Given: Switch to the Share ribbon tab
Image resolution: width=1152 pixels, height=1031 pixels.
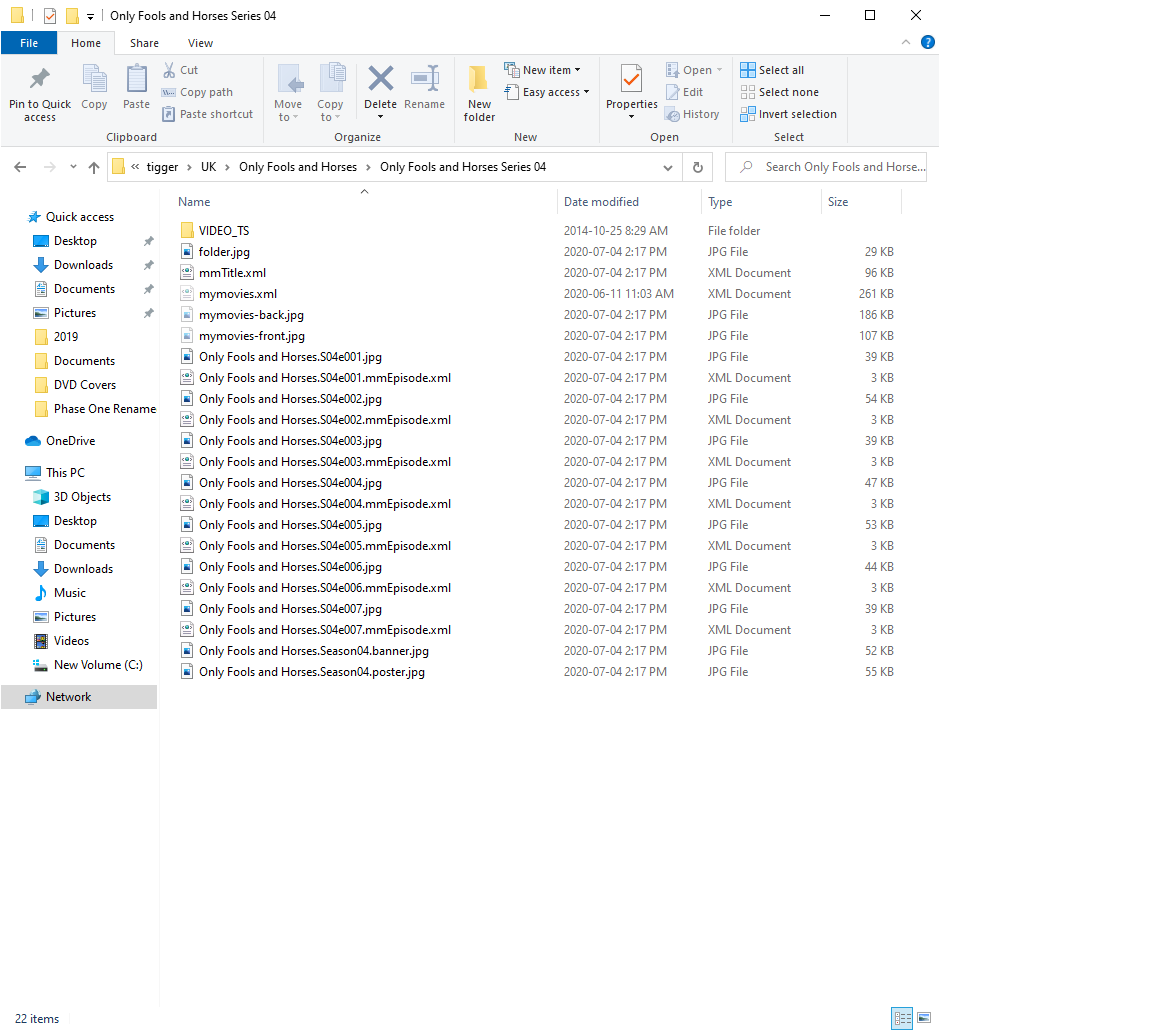Looking at the screenshot, I should point(144,43).
